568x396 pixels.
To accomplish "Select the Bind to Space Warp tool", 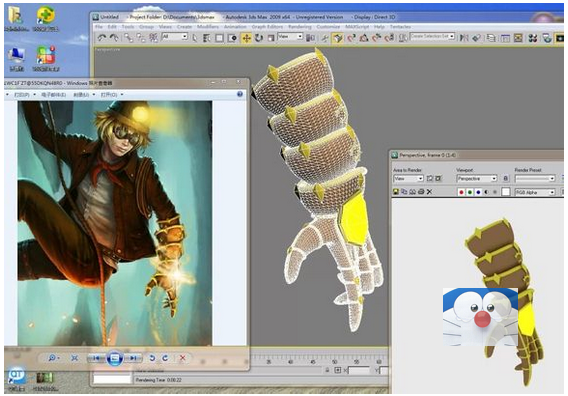I will (x=154, y=37).
